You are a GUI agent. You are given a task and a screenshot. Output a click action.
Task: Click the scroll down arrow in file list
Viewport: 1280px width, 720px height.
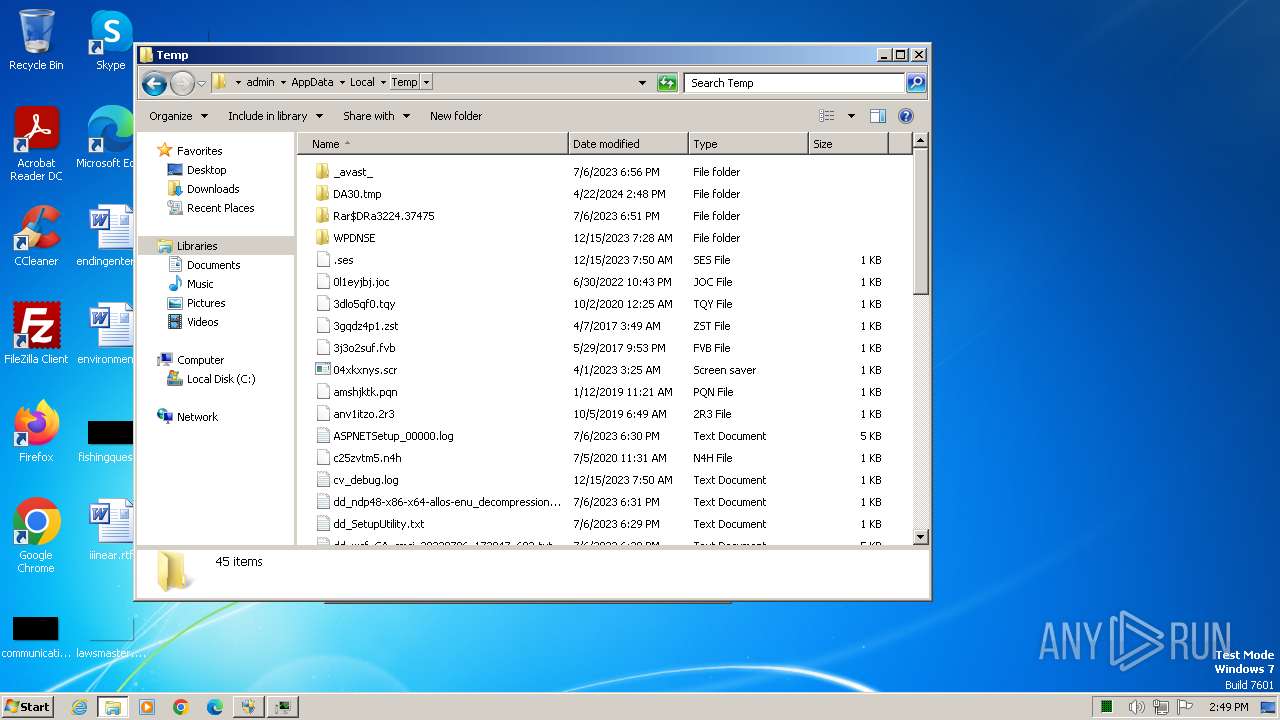point(921,537)
